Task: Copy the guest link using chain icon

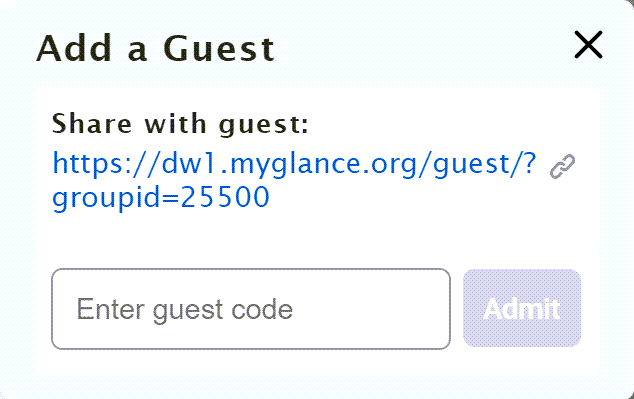Action: pos(562,166)
